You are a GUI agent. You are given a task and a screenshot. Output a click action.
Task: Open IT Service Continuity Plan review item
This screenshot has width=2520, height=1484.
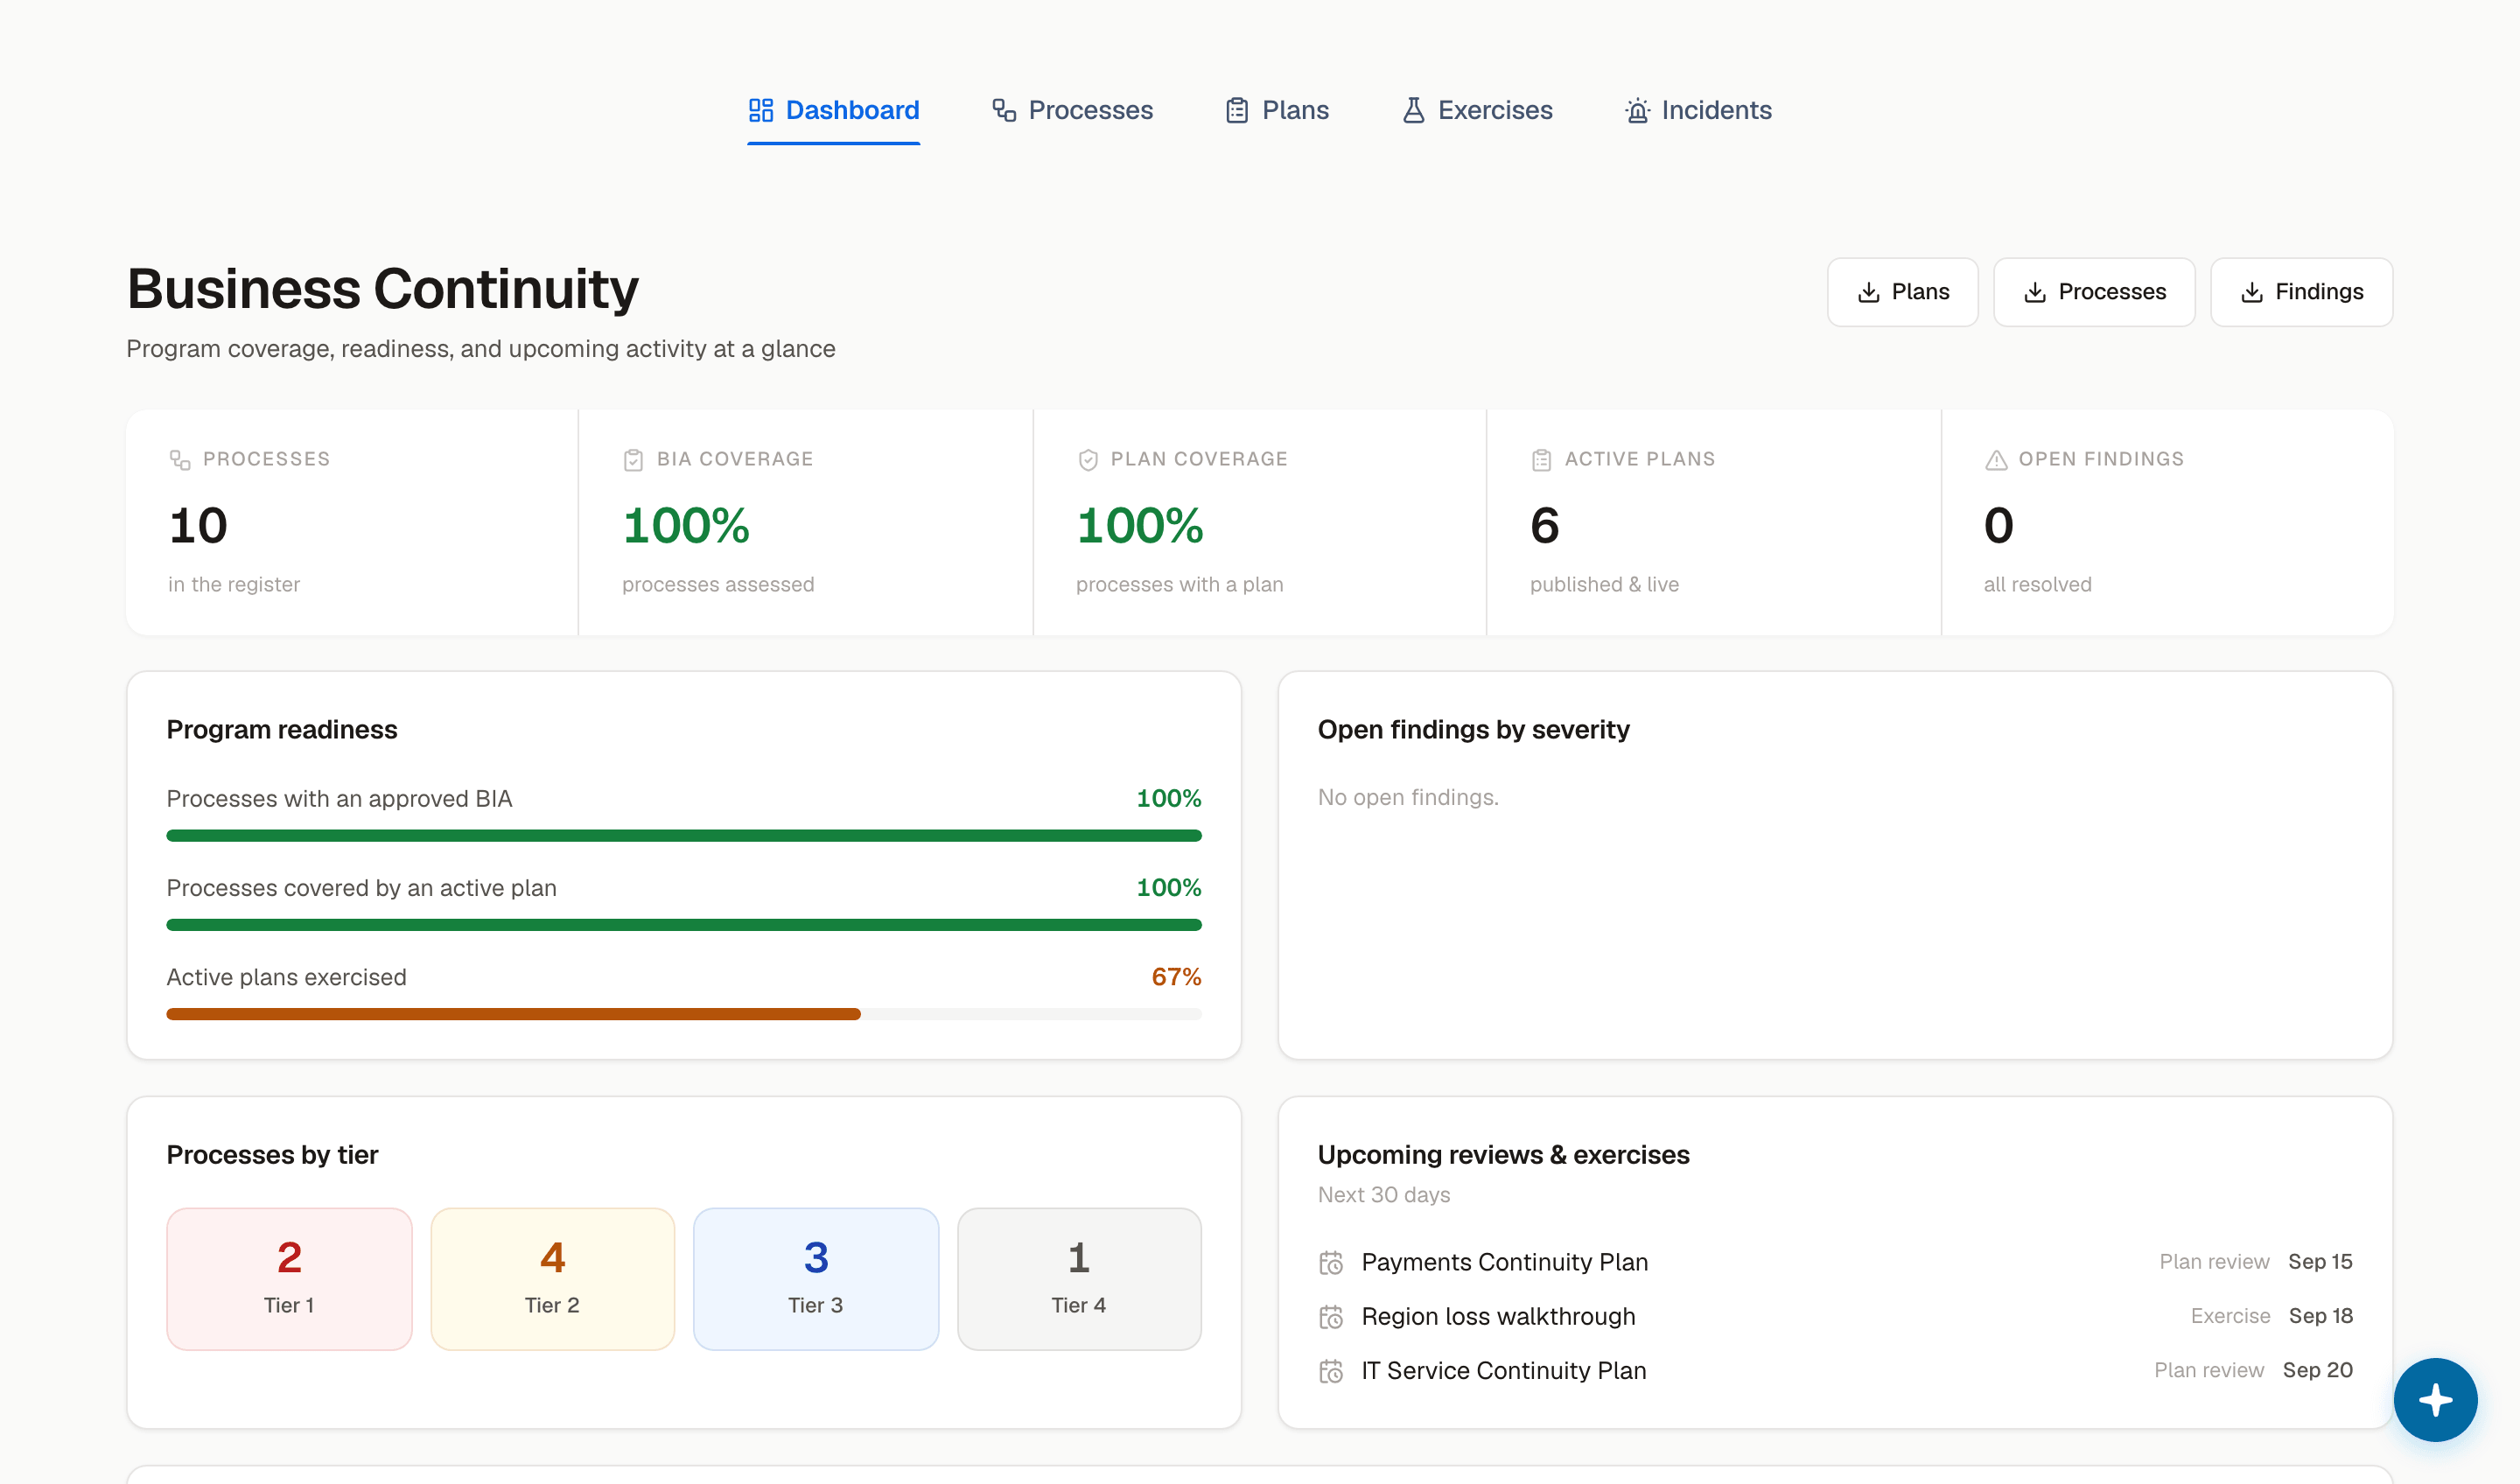click(1835, 1370)
